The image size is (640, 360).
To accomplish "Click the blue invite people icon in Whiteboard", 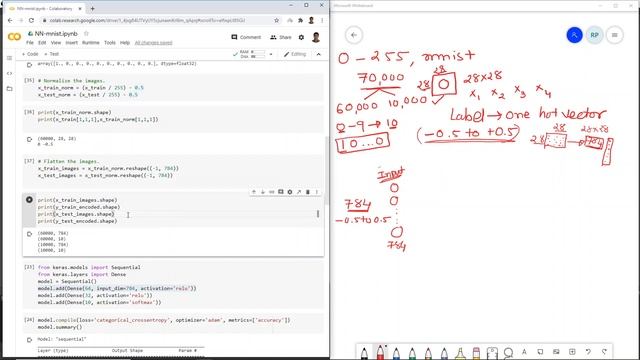I will pos(574,35).
